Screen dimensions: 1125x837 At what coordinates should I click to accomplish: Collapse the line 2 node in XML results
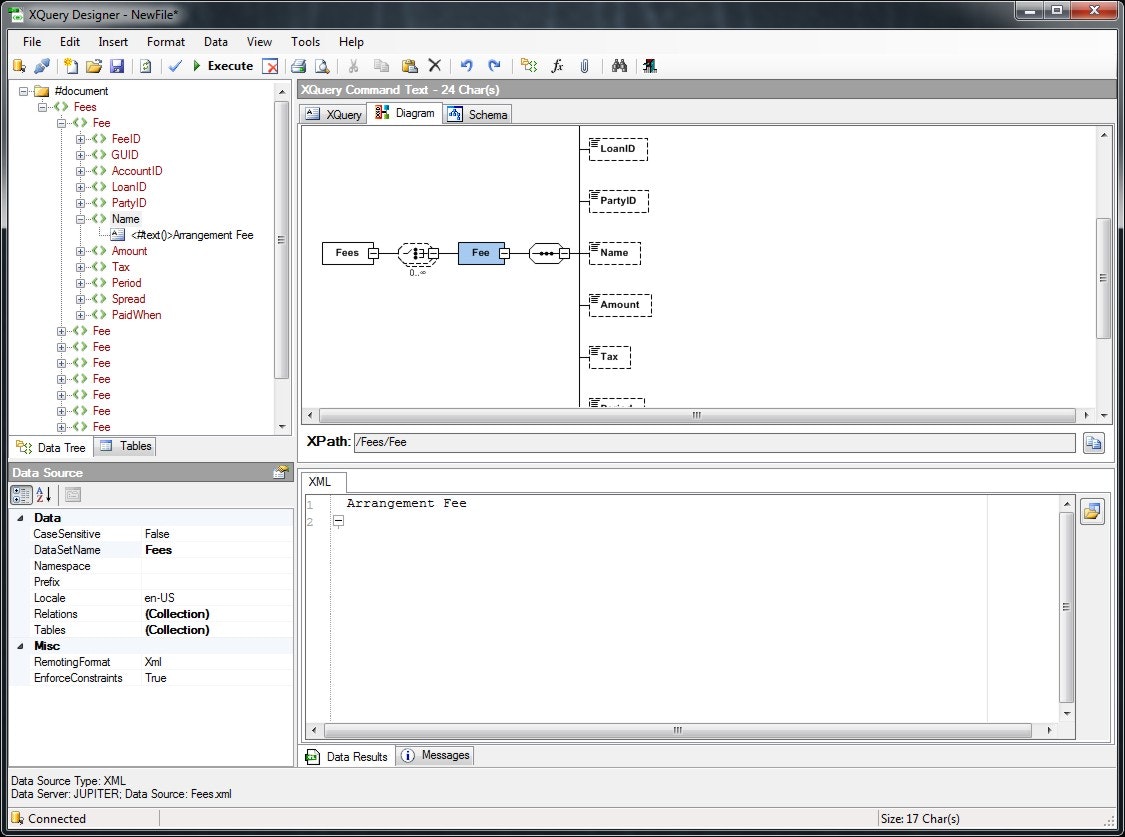(338, 520)
